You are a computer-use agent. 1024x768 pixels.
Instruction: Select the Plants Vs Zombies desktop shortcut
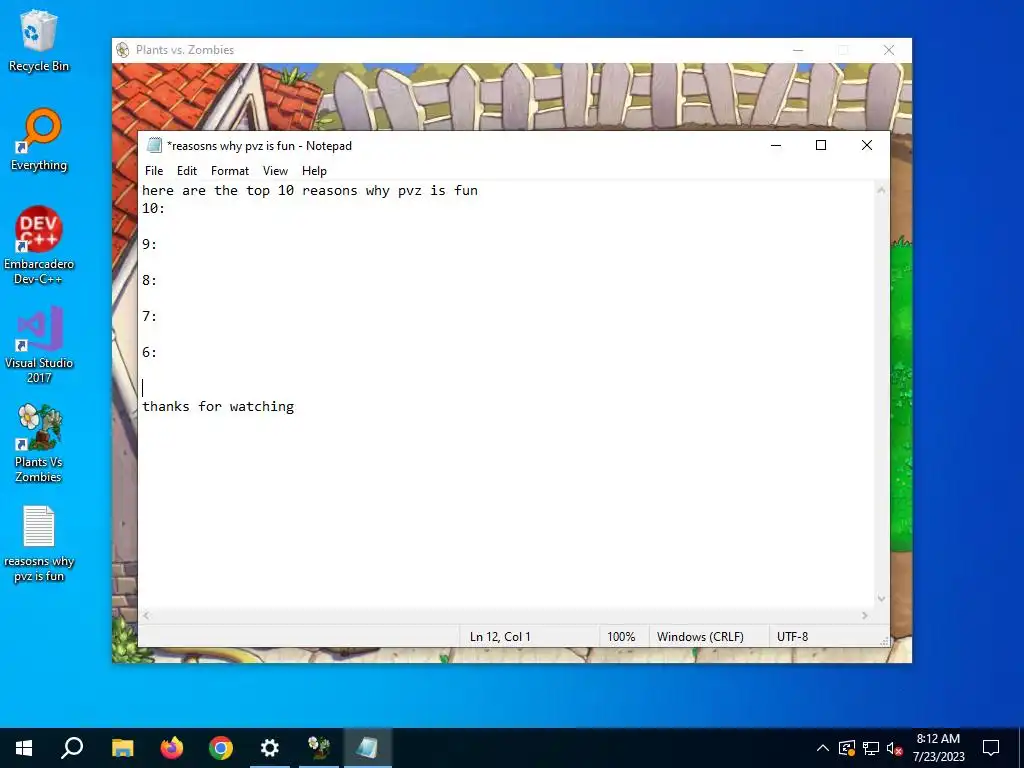[x=39, y=444]
